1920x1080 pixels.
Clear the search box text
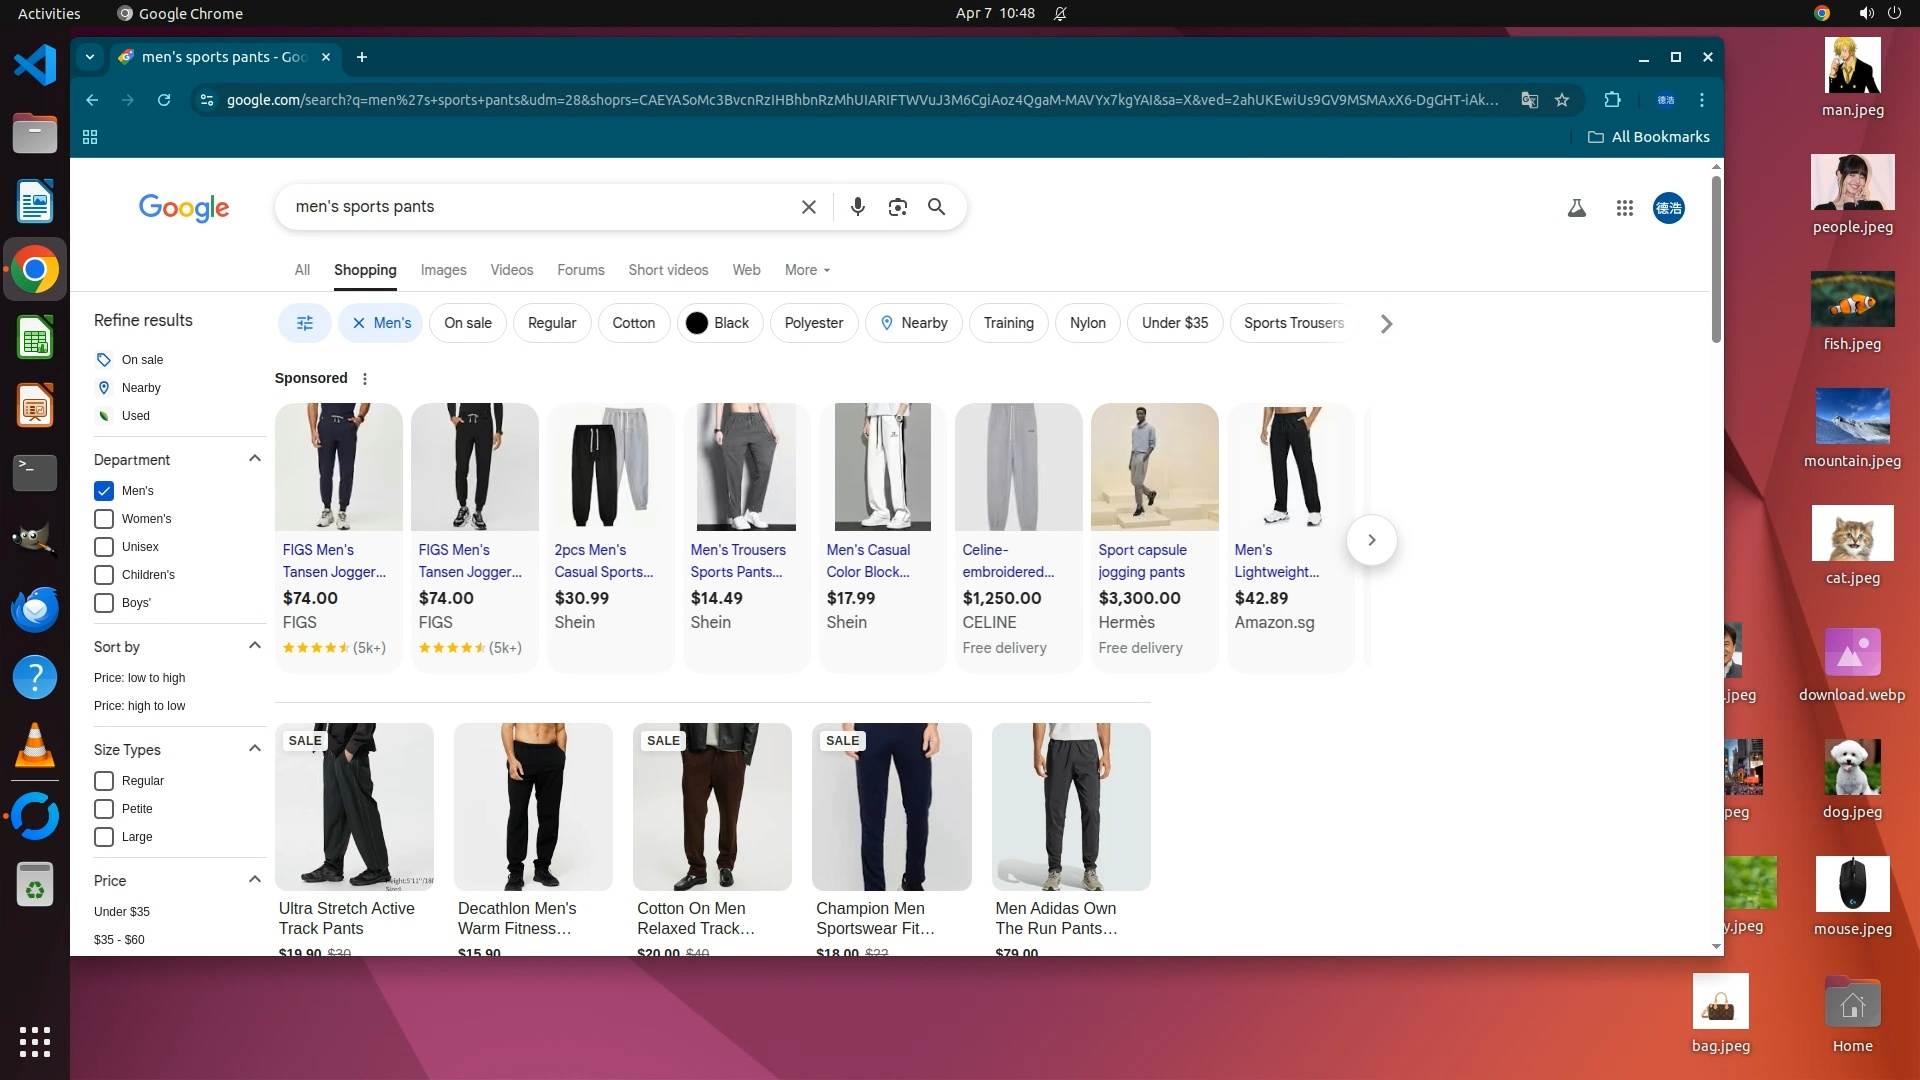[x=808, y=207]
